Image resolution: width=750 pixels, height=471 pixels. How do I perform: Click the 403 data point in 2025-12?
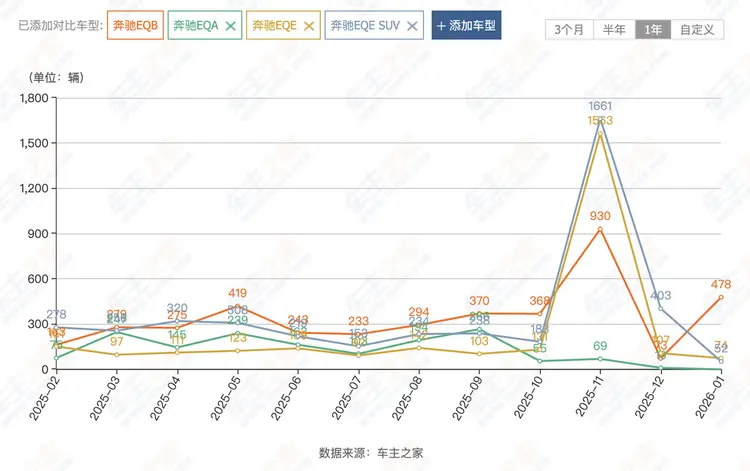click(661, 308)
